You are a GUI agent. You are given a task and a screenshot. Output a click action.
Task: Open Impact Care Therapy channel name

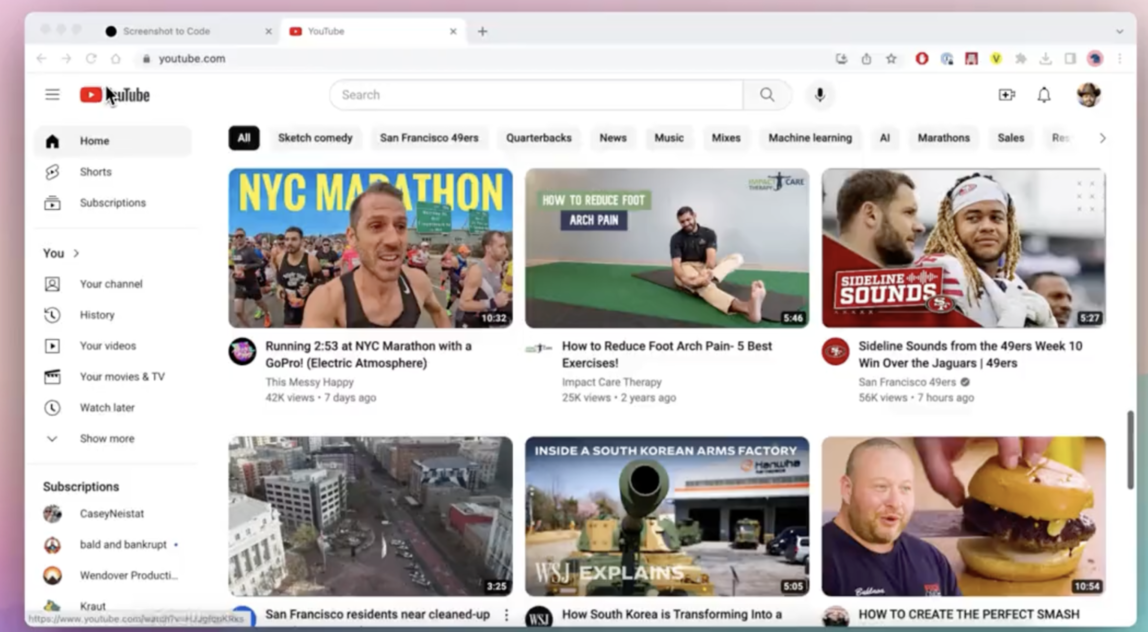point(611,382)
